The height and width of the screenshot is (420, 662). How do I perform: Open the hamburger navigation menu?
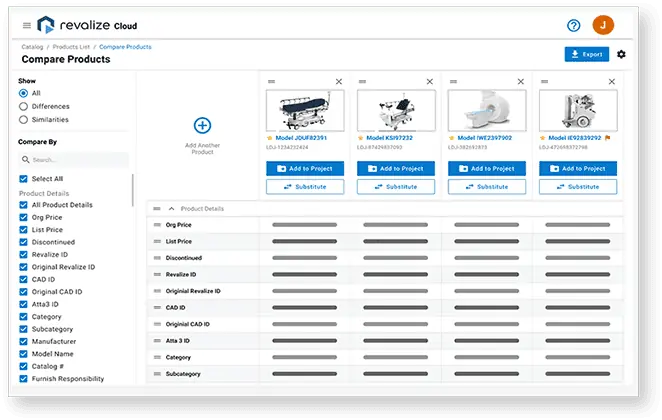tap(27, 25)
